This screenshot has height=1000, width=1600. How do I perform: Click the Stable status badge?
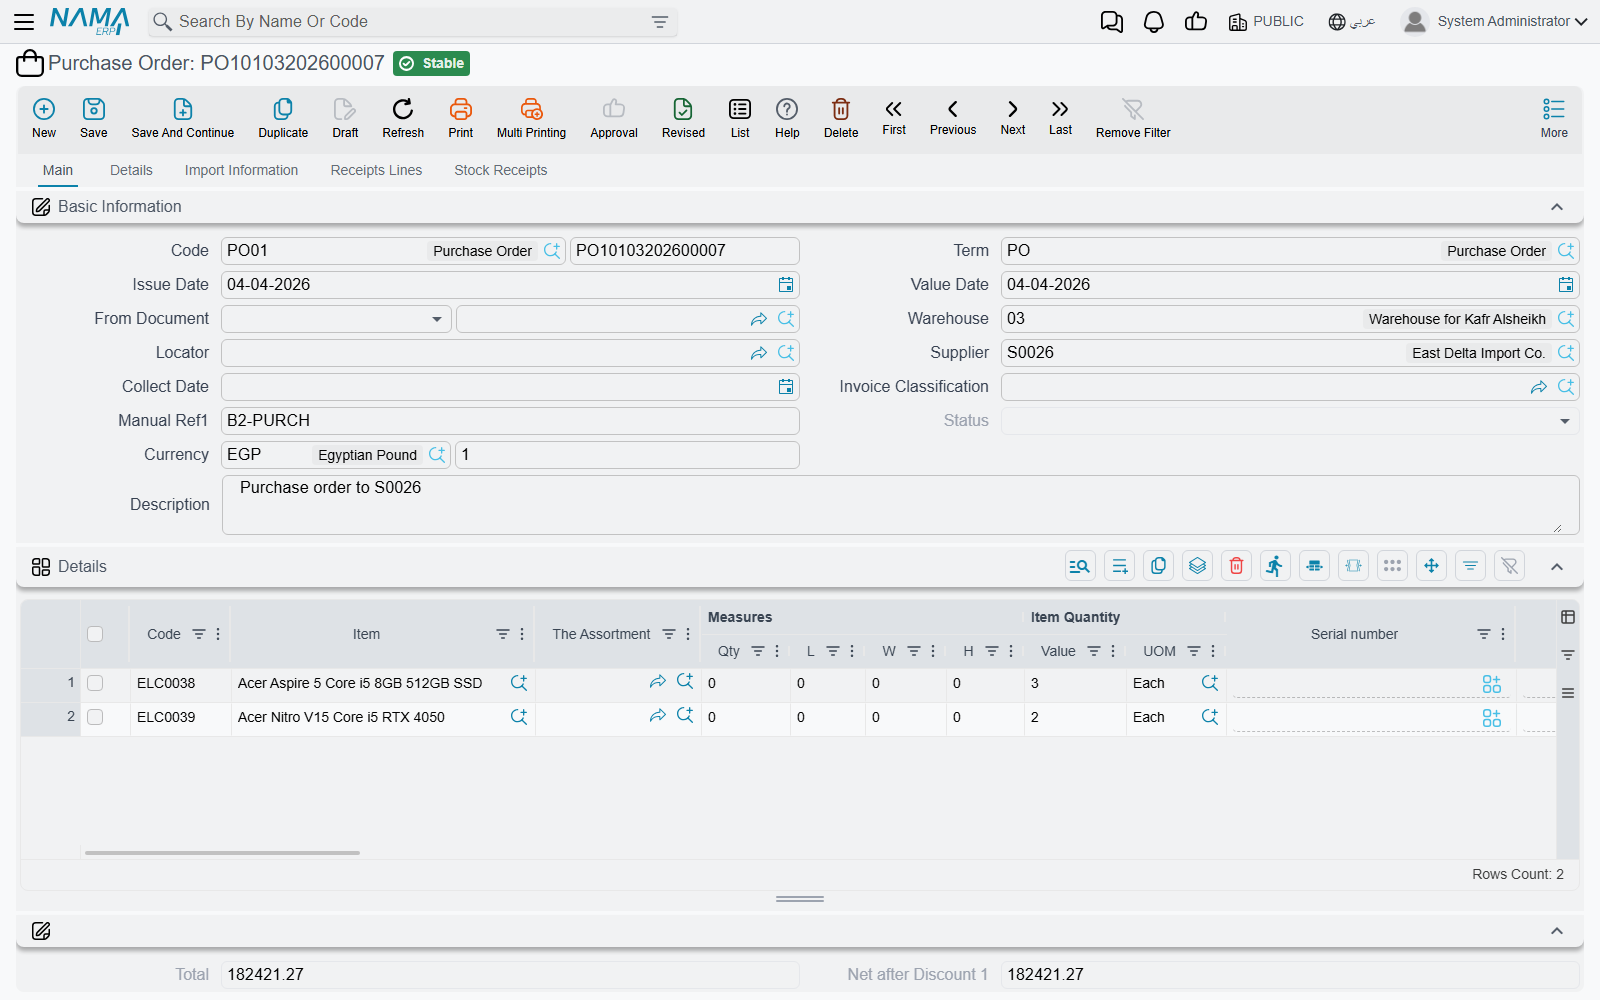(x=432, y=63)
